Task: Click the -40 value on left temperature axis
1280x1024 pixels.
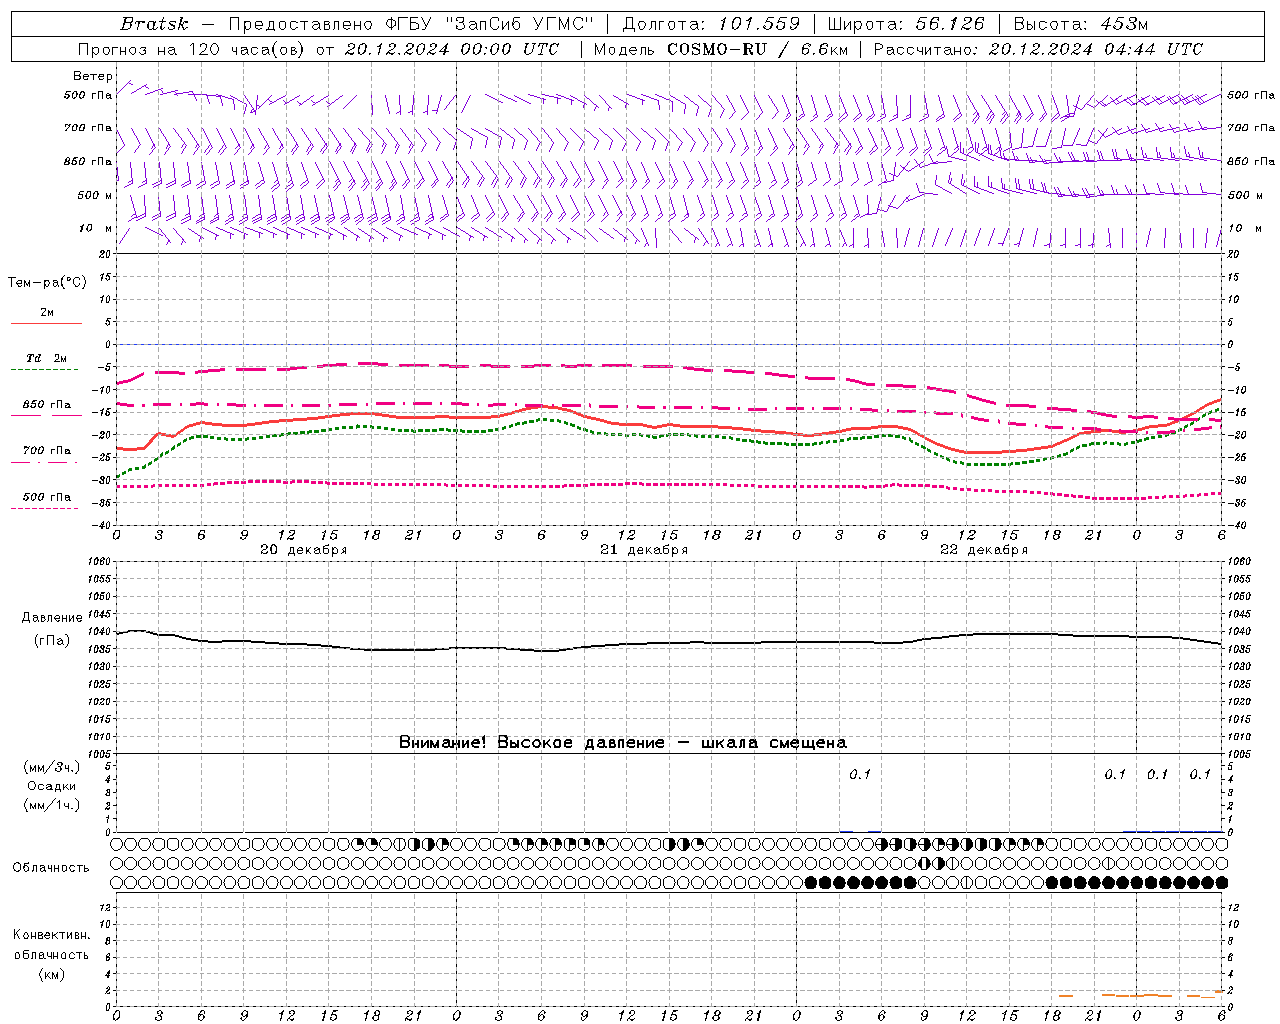Action: point(102,525)
